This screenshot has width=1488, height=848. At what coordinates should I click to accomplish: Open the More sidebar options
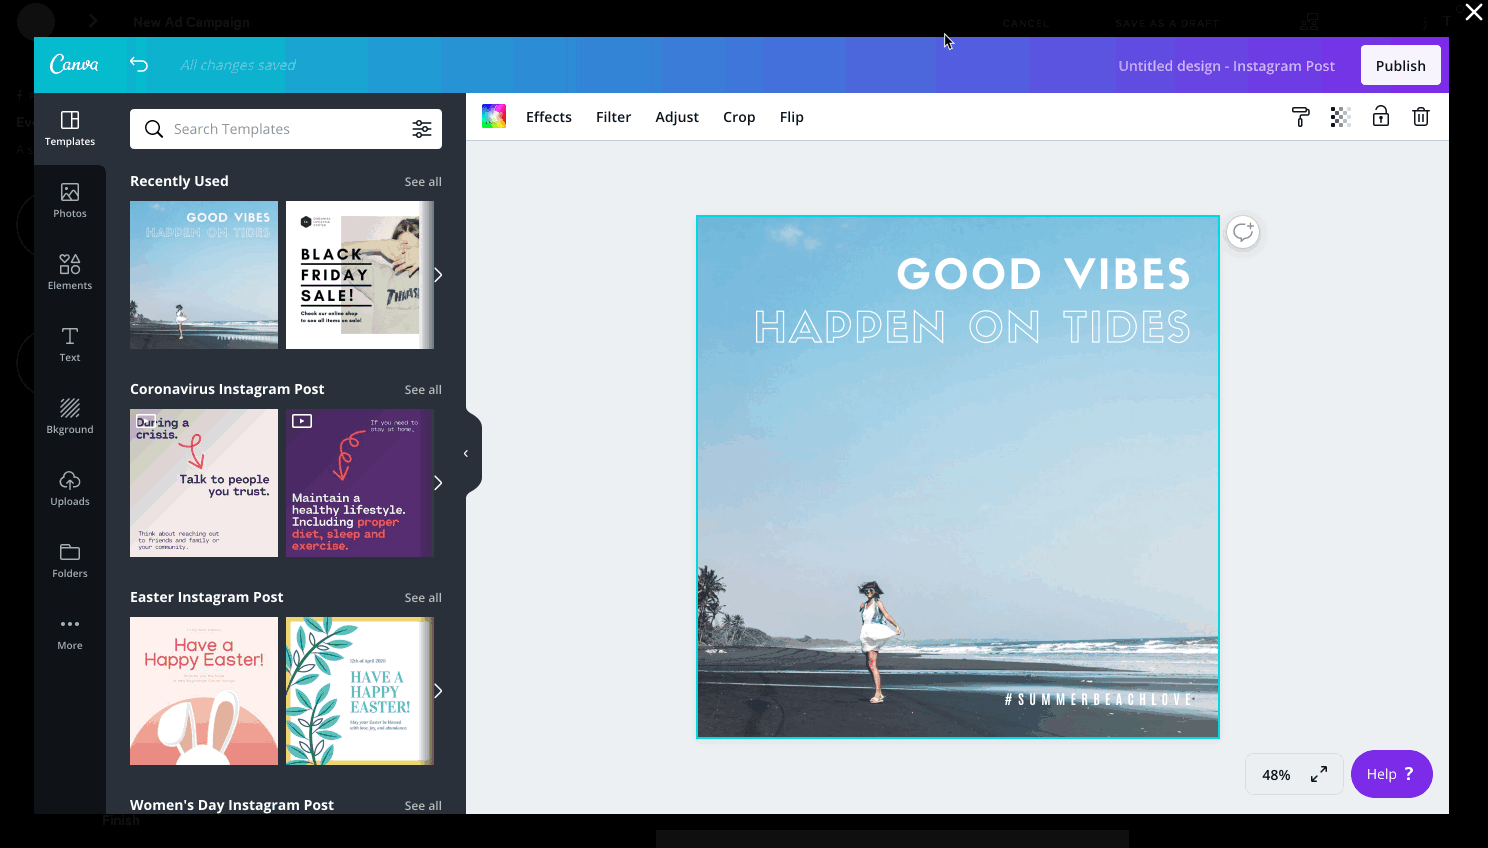(x=70, y=633)
